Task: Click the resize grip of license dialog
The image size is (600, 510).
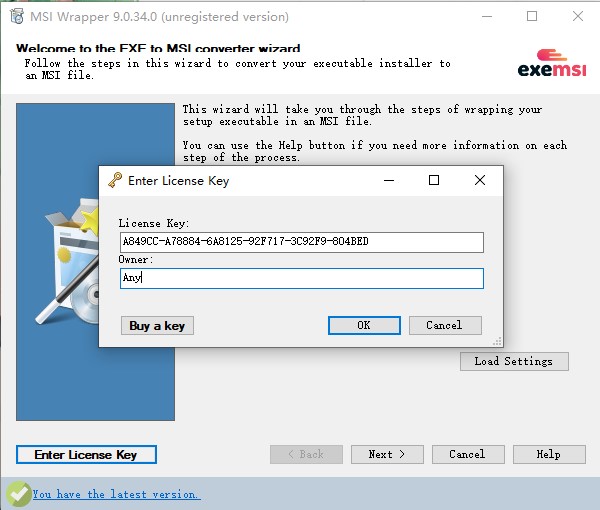Action: 497,342
